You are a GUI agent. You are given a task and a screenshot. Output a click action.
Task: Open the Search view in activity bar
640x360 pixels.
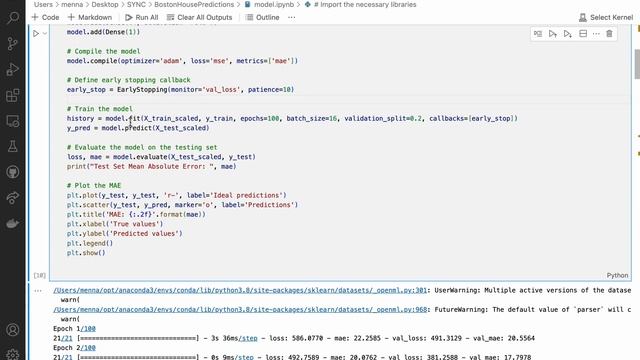13,18
